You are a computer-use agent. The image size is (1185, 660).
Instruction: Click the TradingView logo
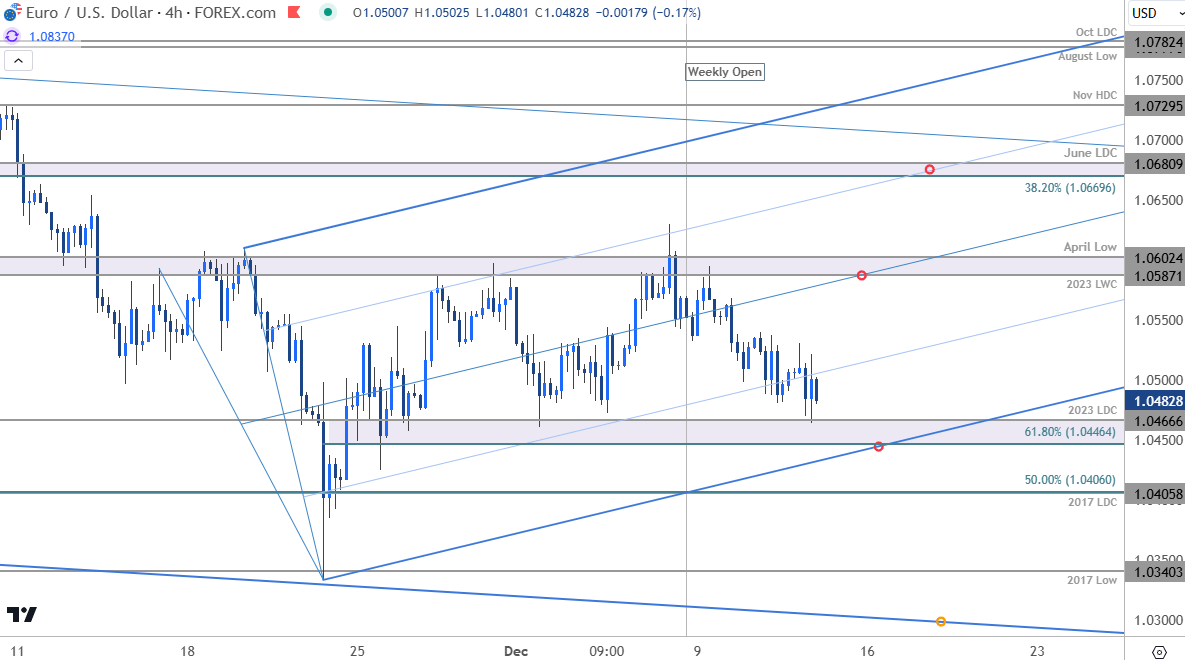pyautogui.click(x=22, y=614)
